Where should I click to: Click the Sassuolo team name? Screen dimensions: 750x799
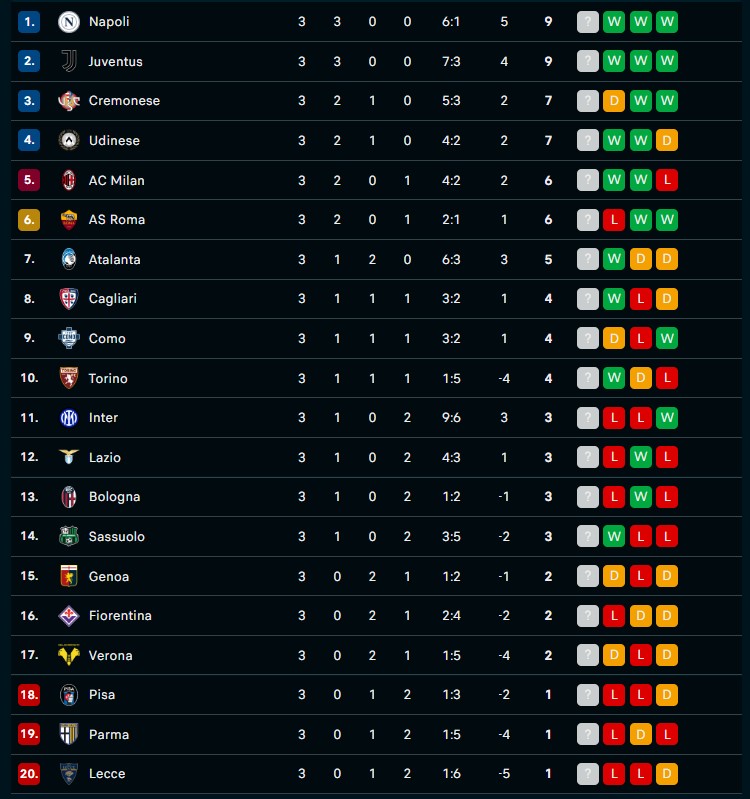[x=117, y=537]
